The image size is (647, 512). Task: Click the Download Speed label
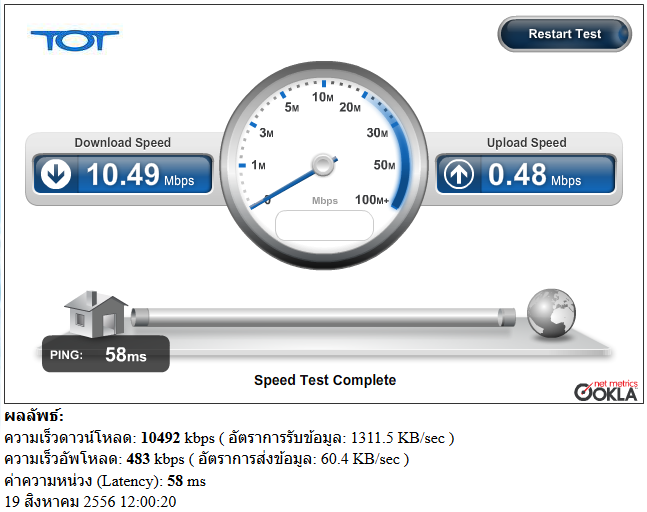(123, 142)
